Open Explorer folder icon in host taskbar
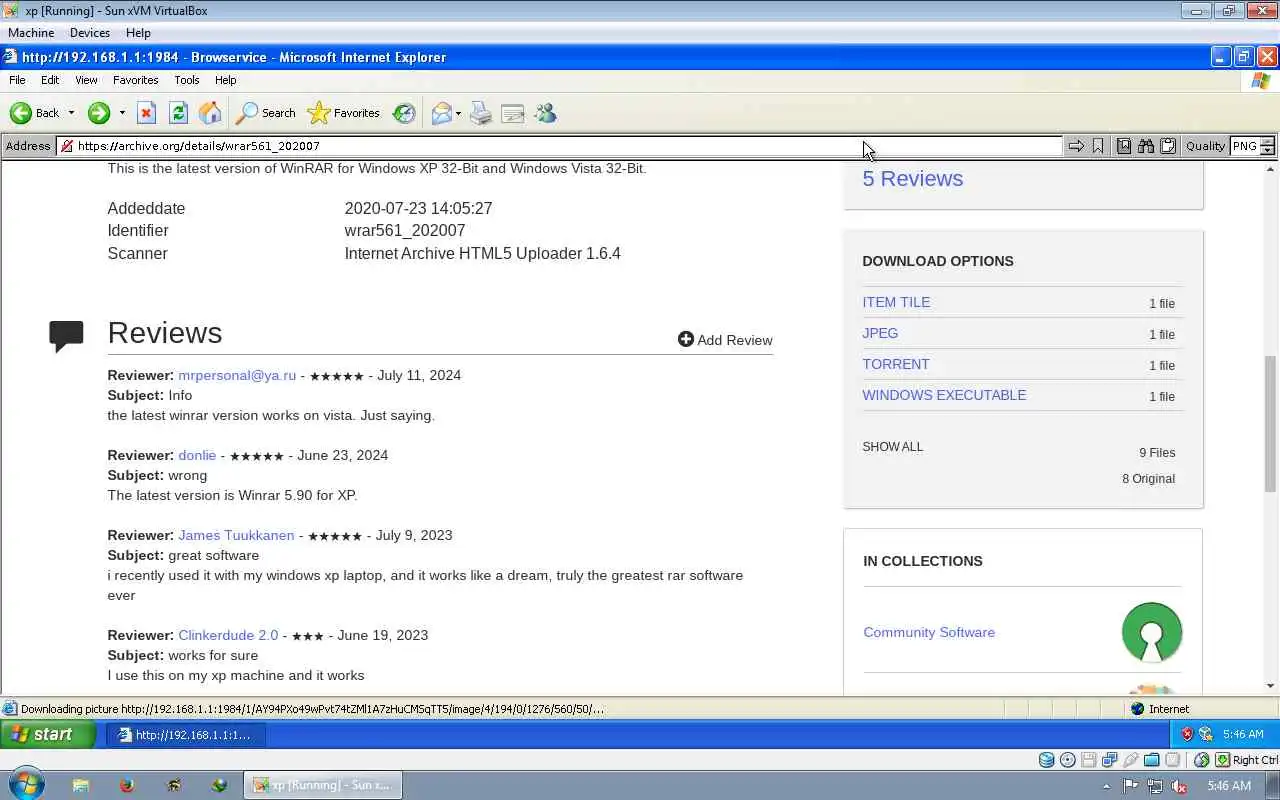This screenshot has width=1280, height=800. [x=81, y=785]
